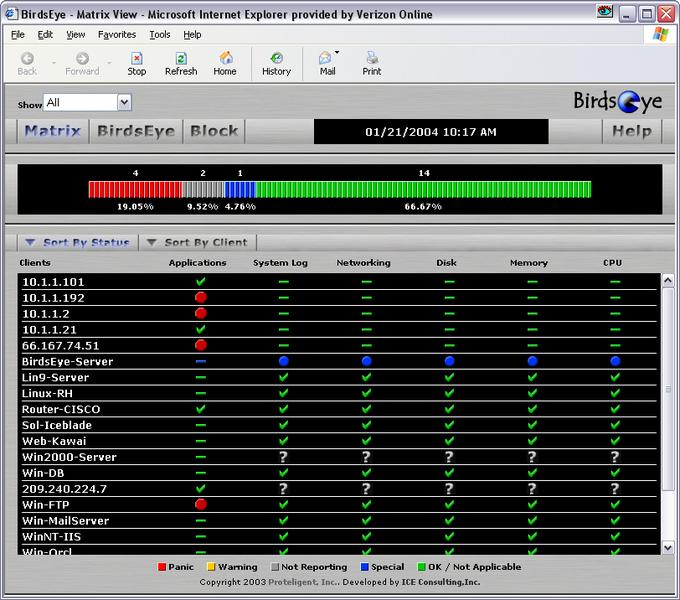Click the Forward arrow toolbar icon
Viewport: 680px width, 600px height.
82,58
